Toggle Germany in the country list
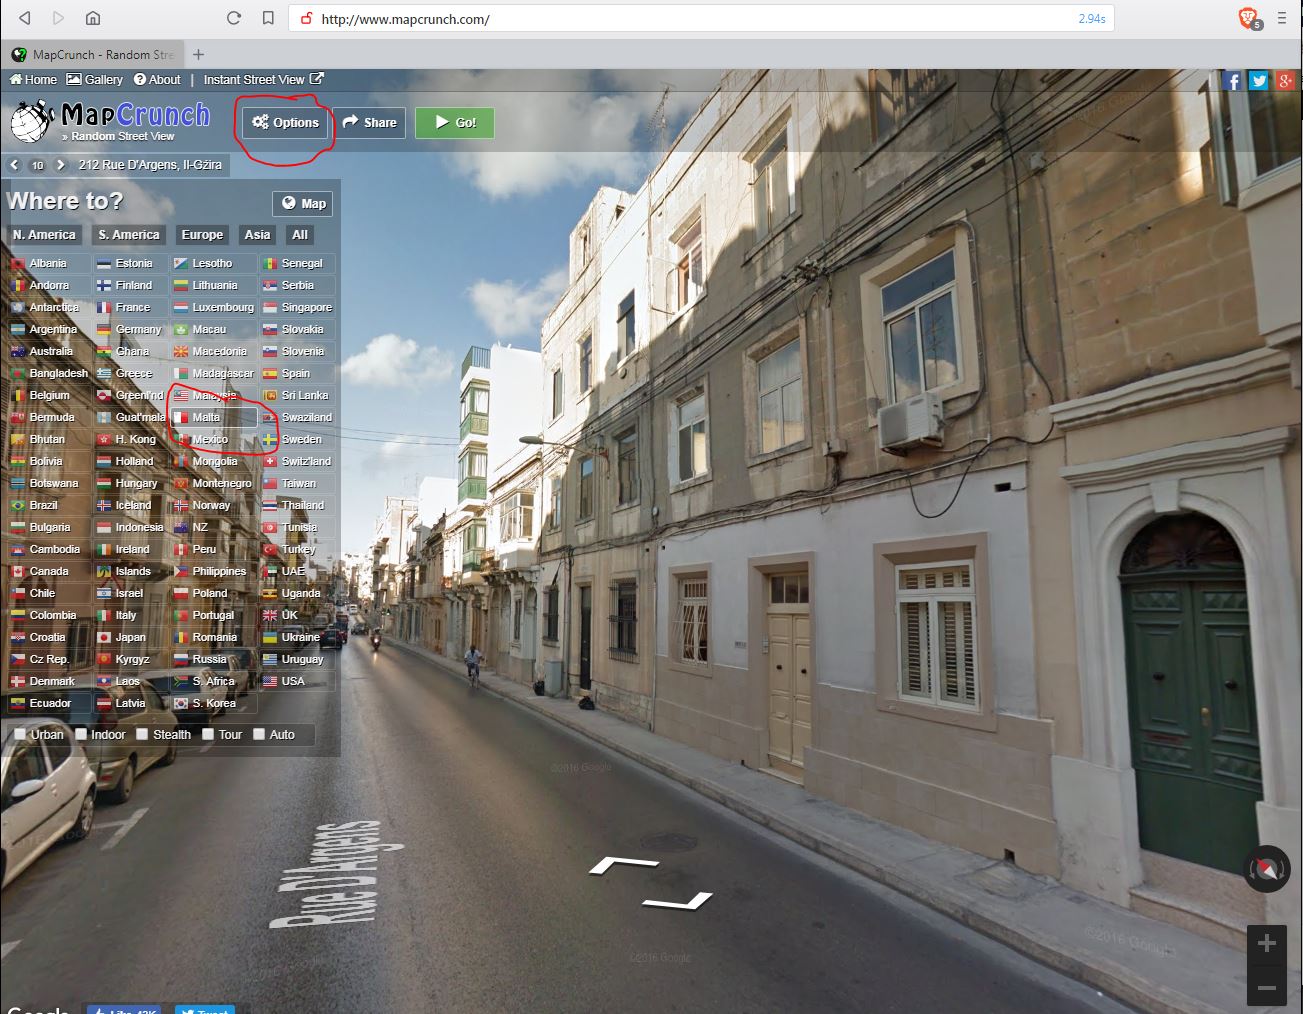The width and height of the screenshot is (1303, 1014). pyautogui.click(x=131, y=329)
